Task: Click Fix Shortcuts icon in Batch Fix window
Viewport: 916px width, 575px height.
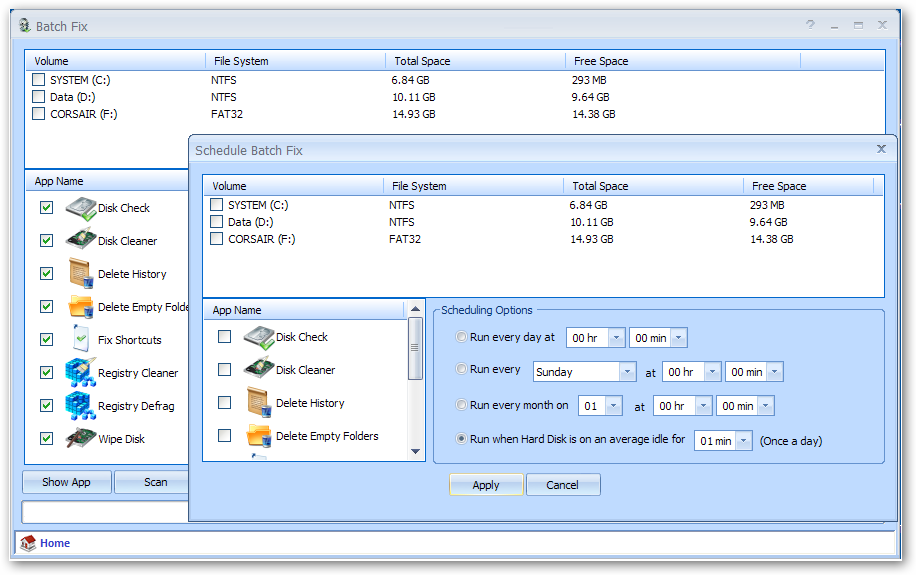Action: point(81,340)
